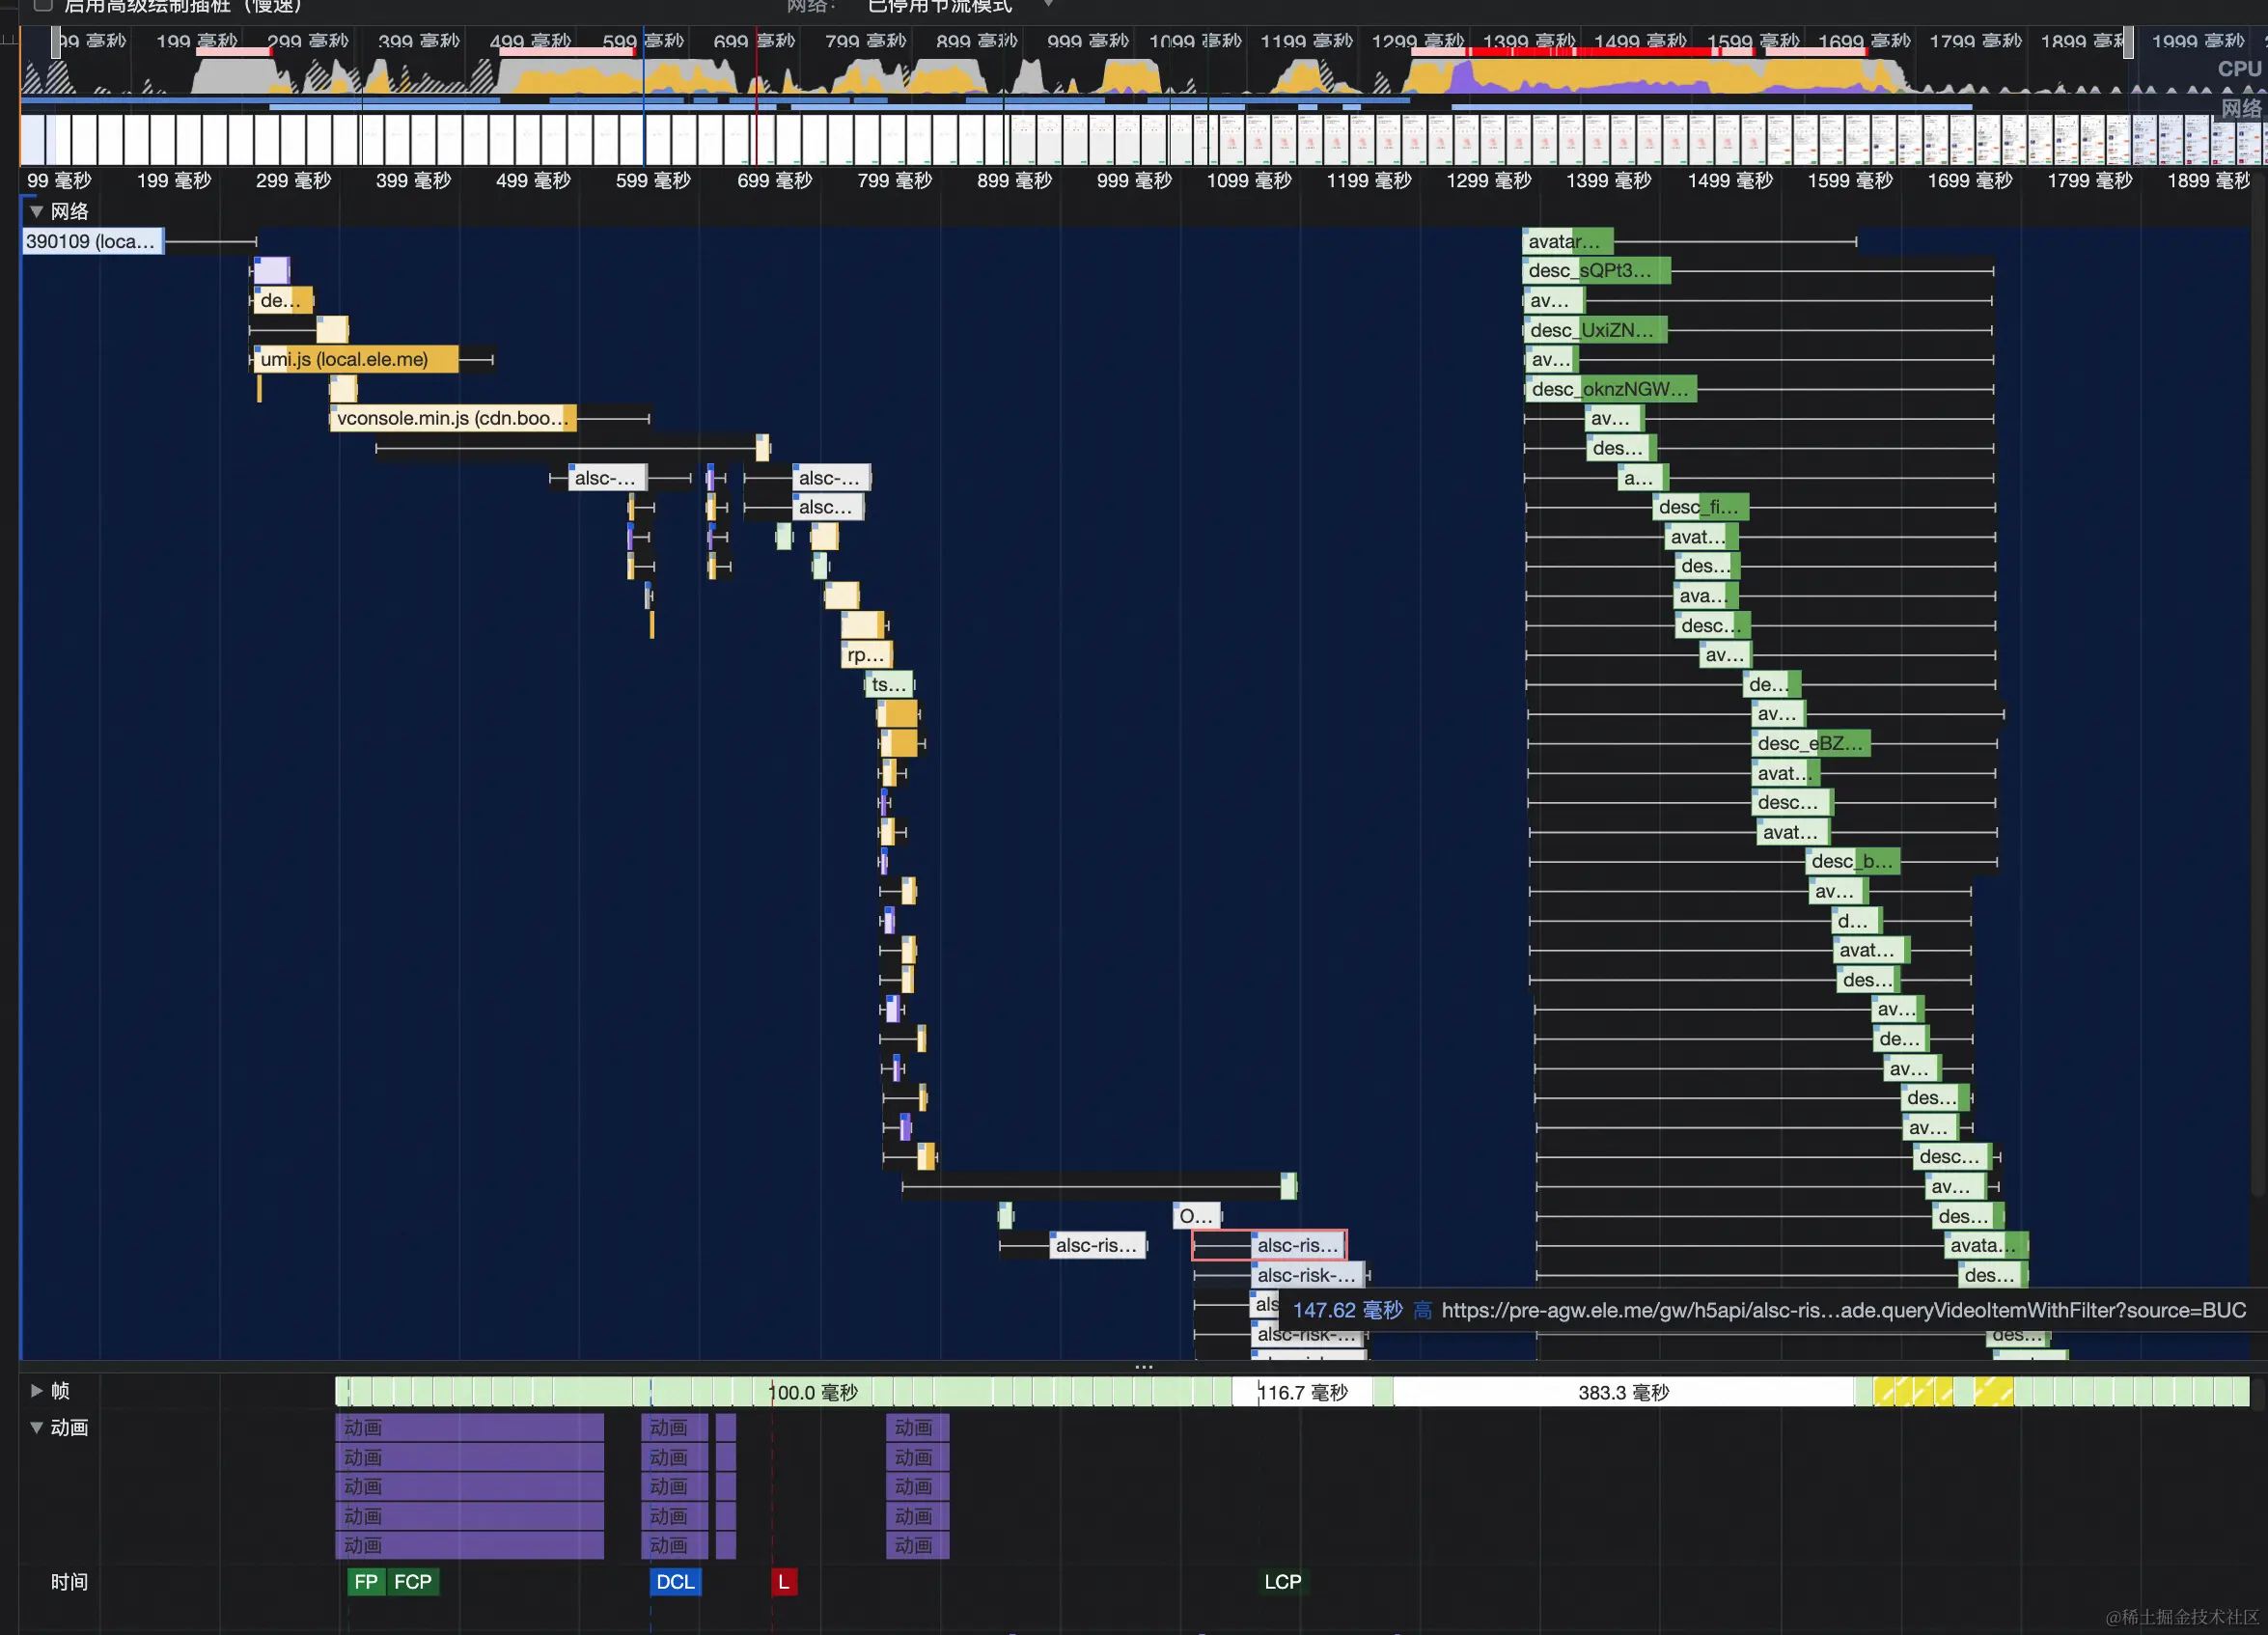
Task: Click the 390109 (loca... document request
Action: [x=92, y=241]
